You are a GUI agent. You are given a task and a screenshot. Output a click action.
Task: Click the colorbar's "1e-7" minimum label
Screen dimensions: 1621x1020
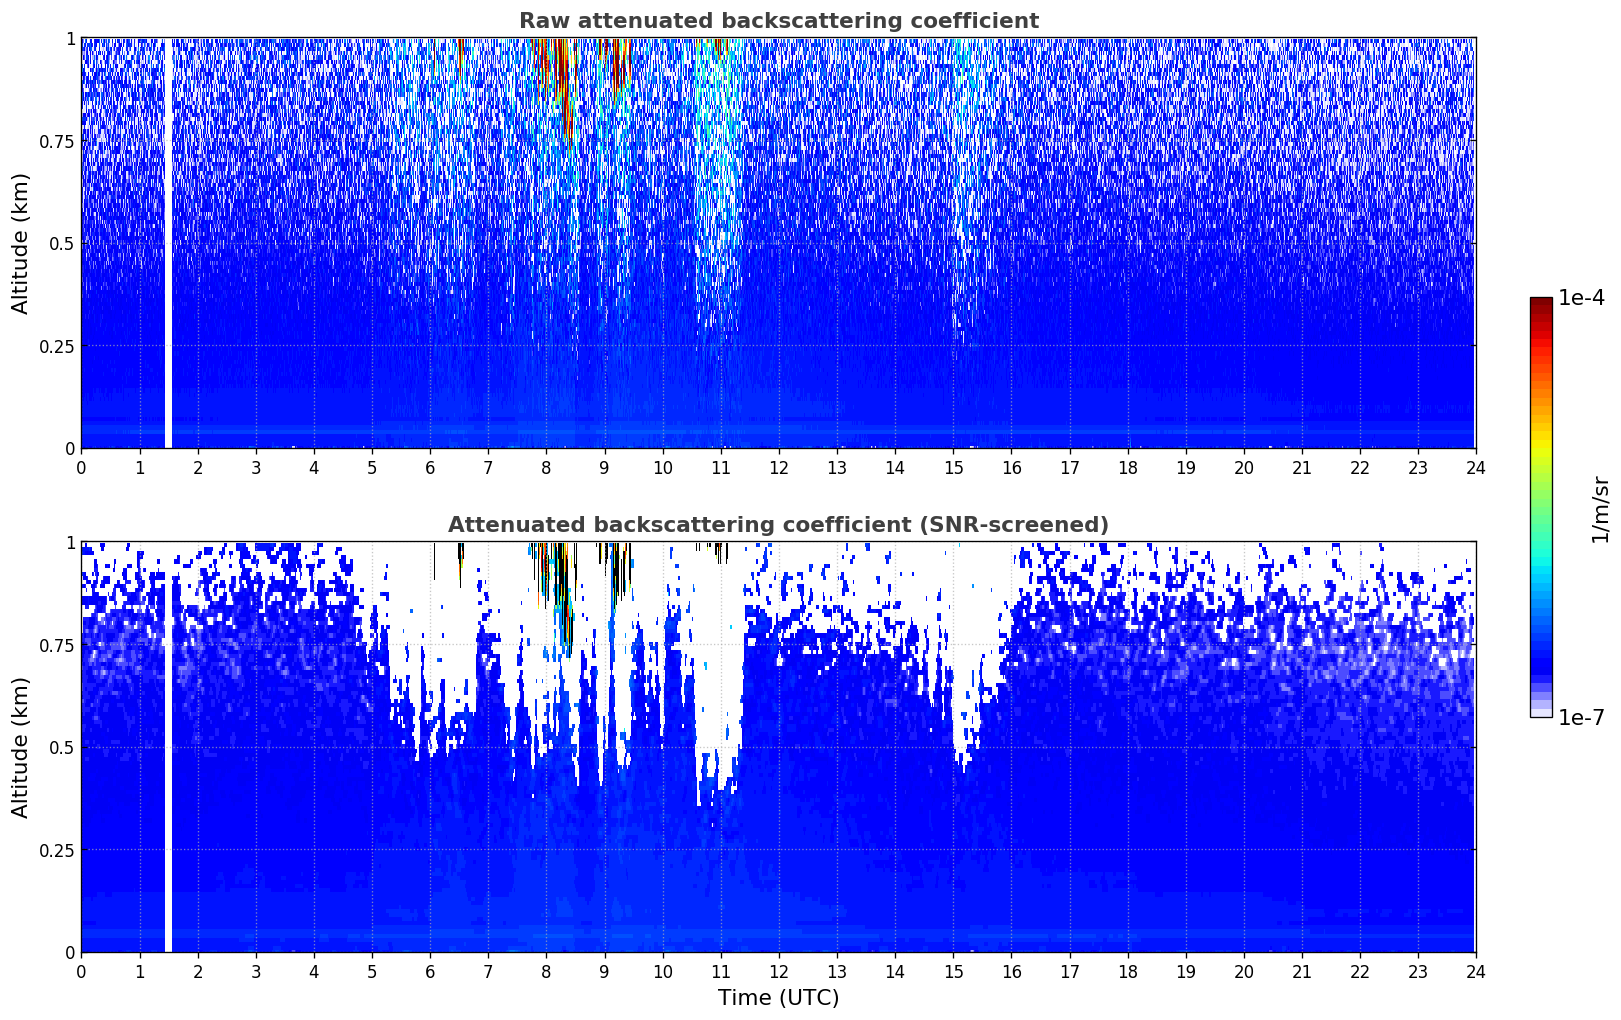click(x=1581, y=717)
